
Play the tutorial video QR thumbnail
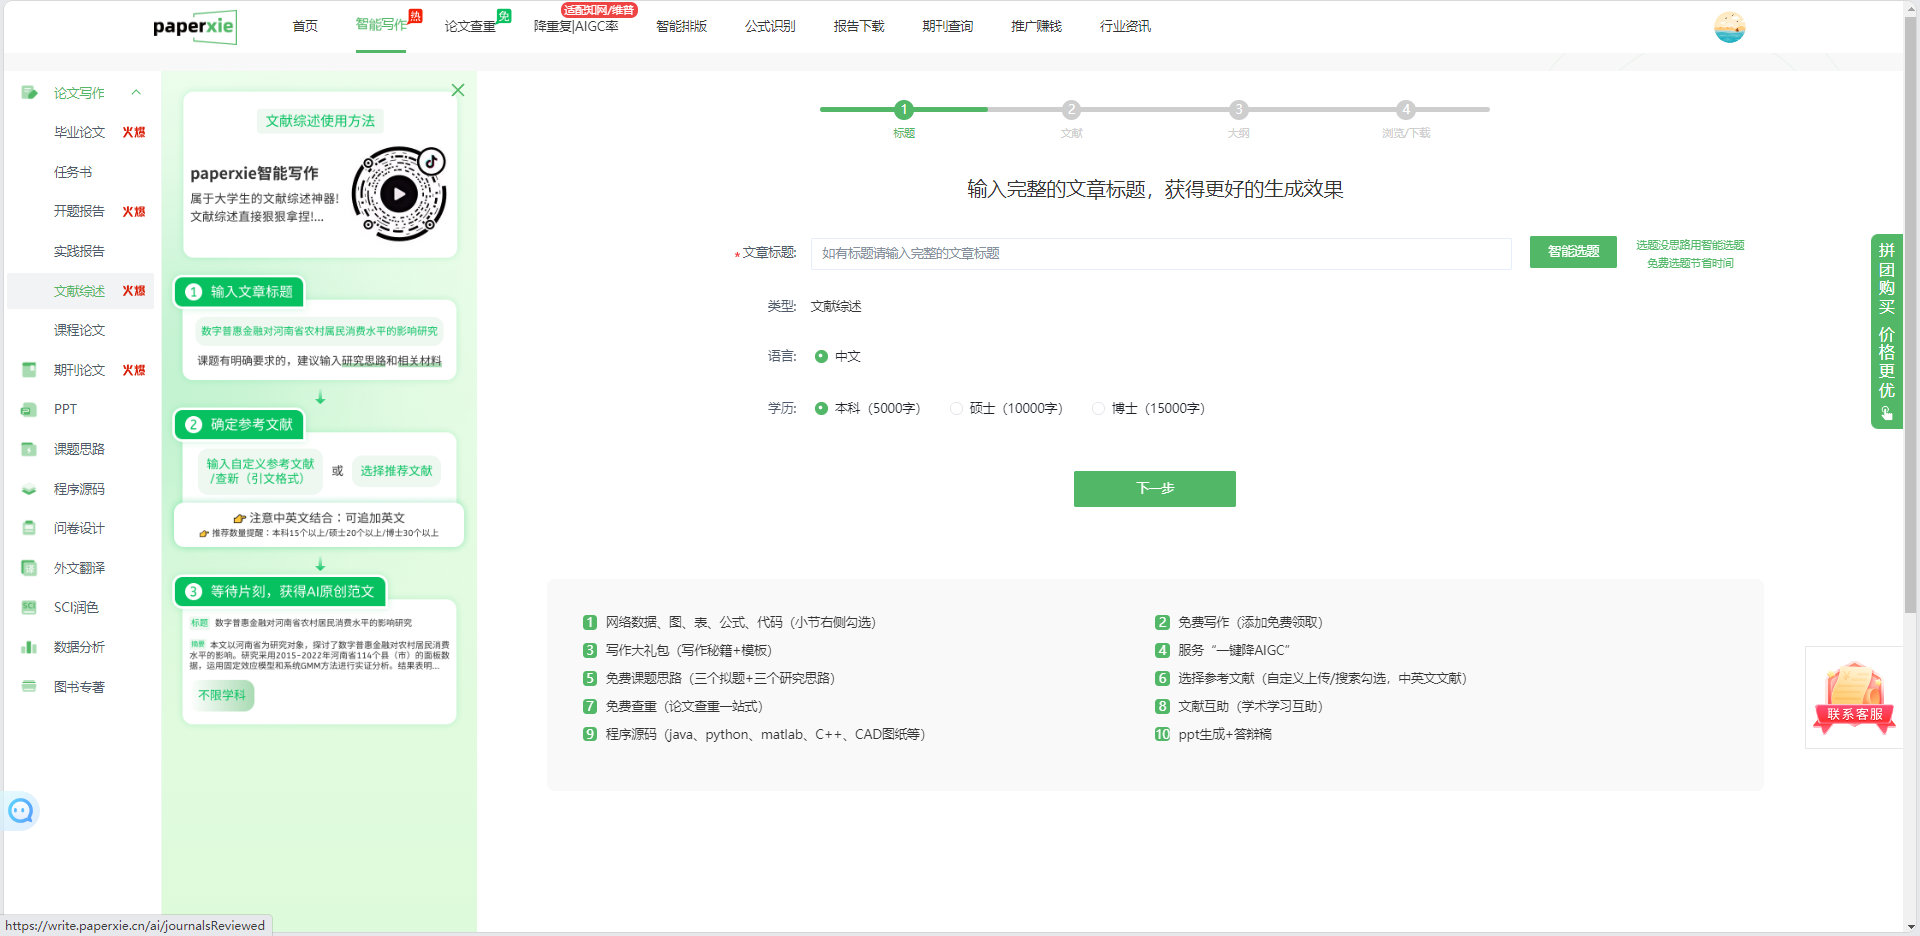[399, 194]
